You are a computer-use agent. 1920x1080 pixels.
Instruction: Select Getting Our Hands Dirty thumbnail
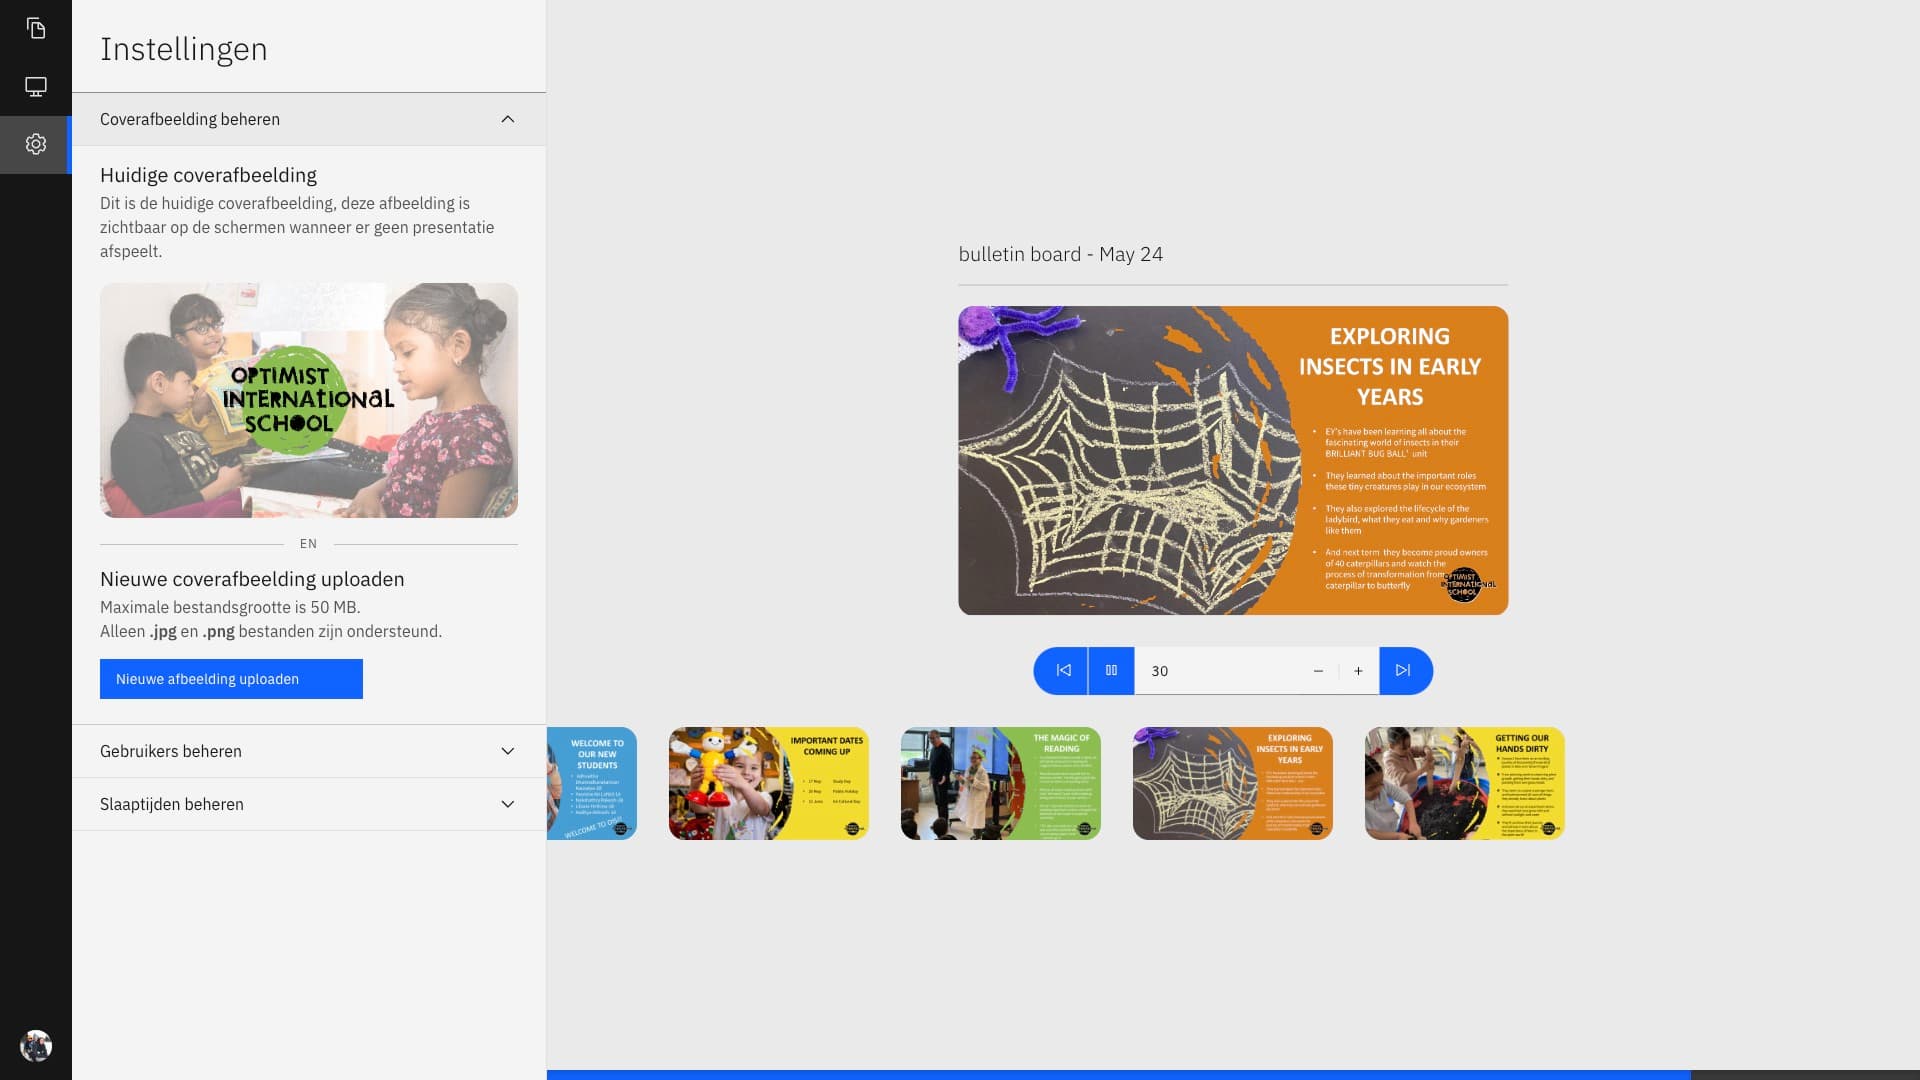point(1464,783)
